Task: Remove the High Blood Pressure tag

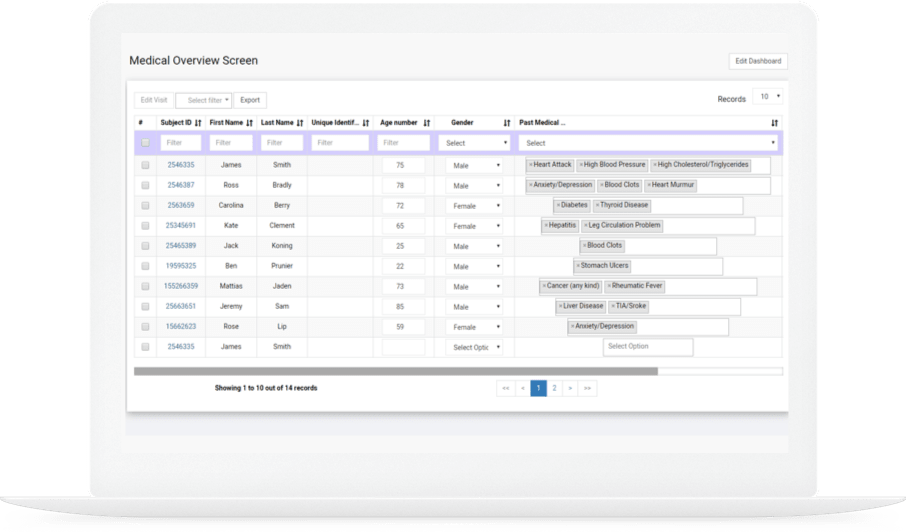Action: (581, 165)
